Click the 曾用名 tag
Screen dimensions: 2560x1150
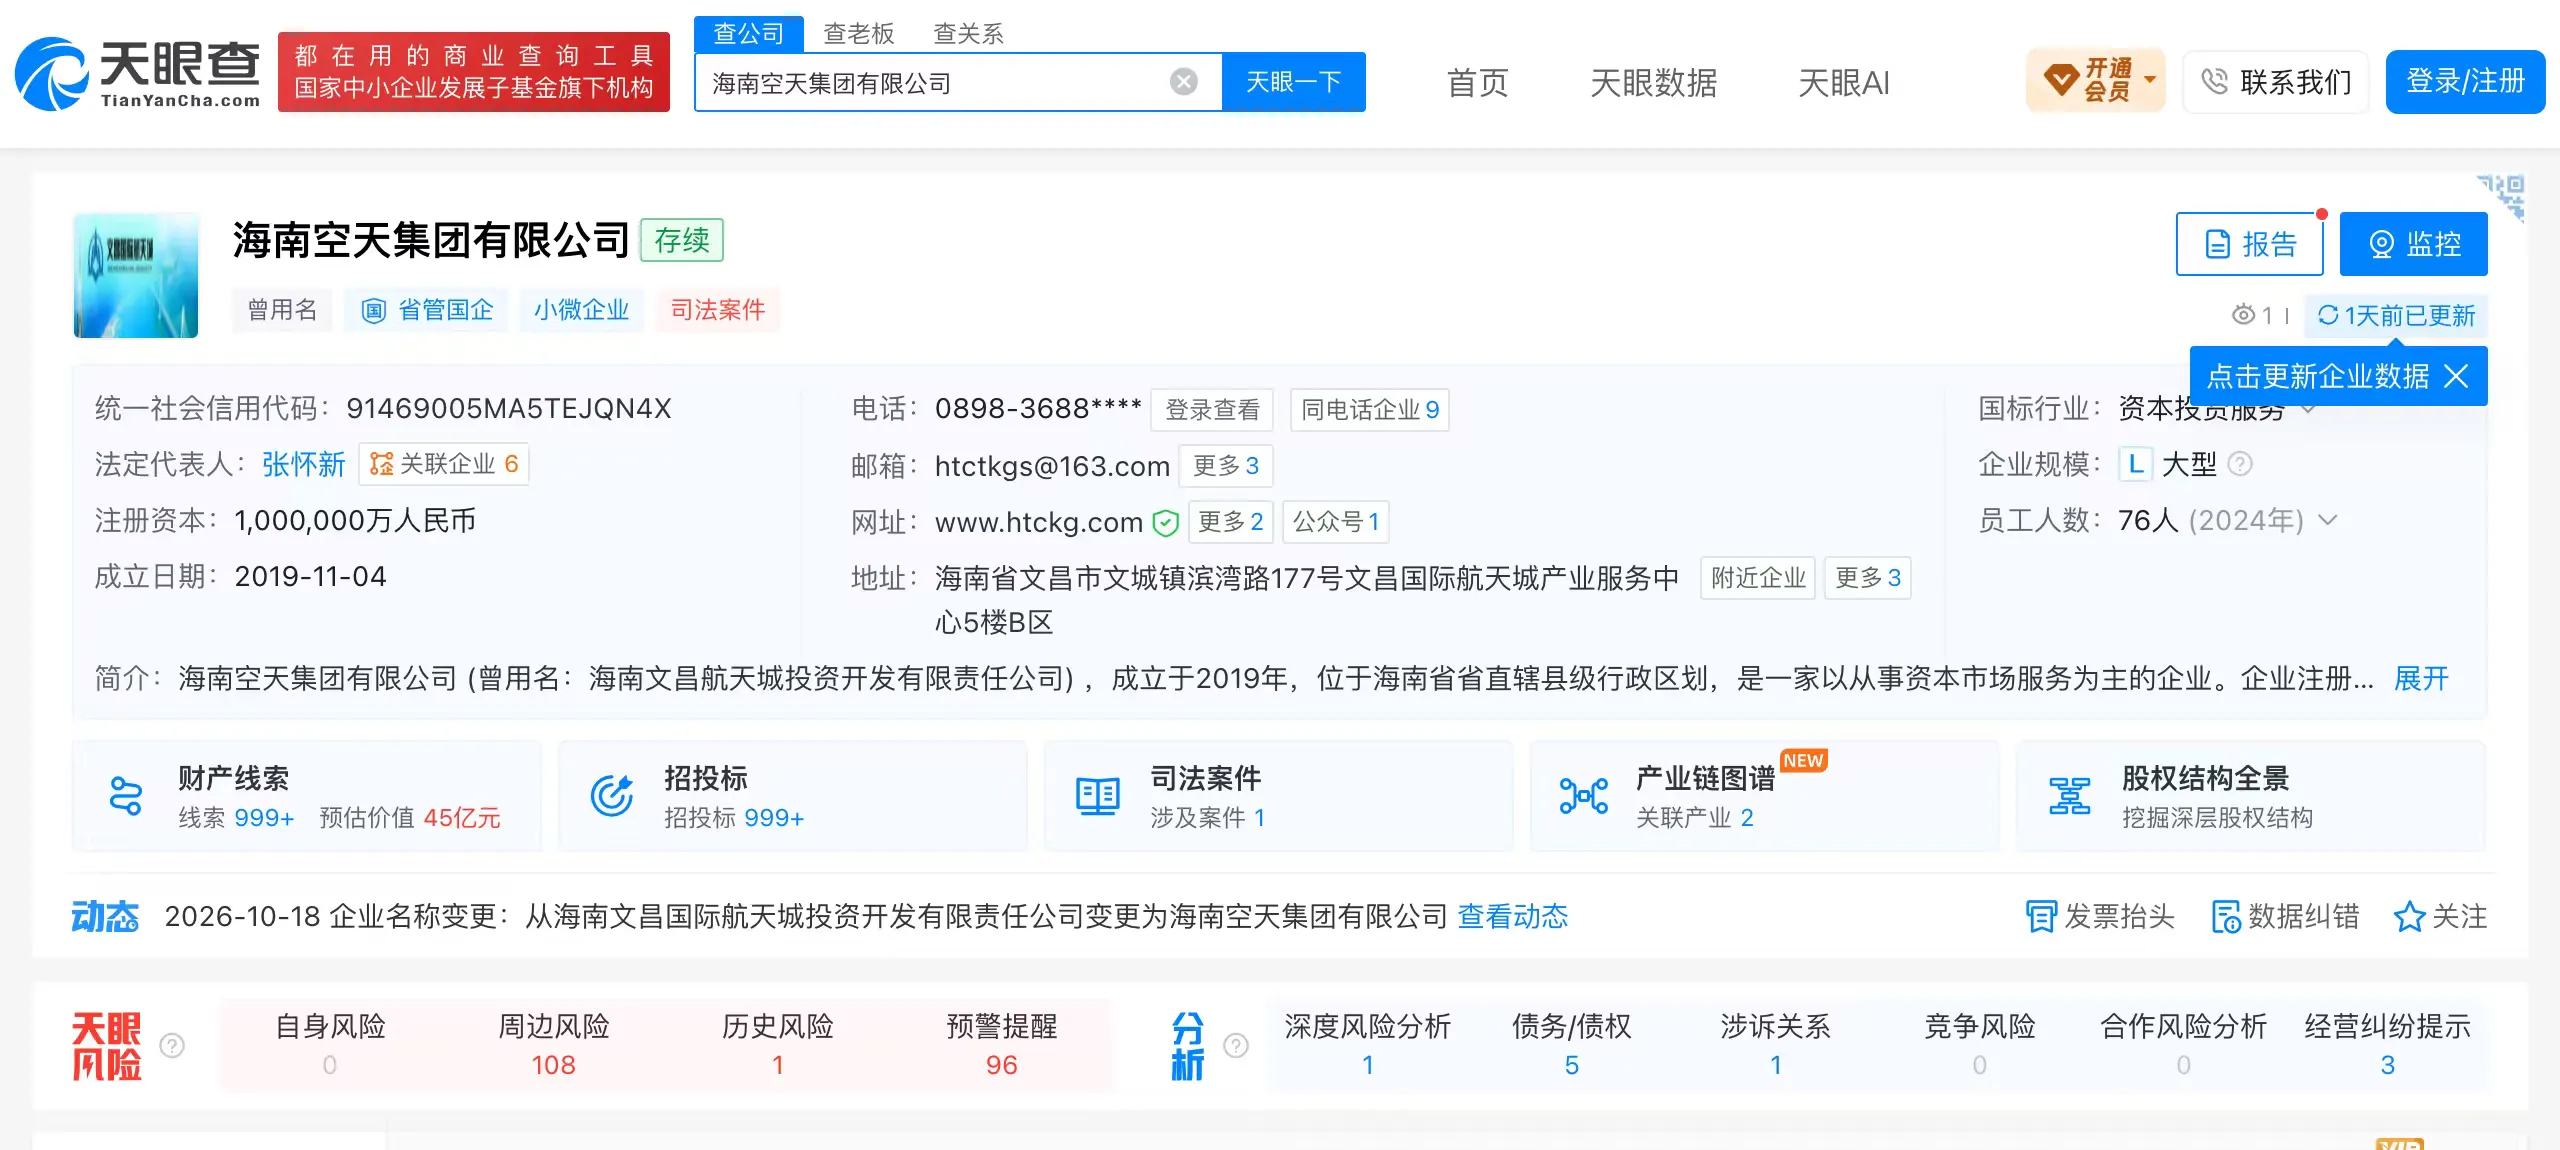(282, 310)
